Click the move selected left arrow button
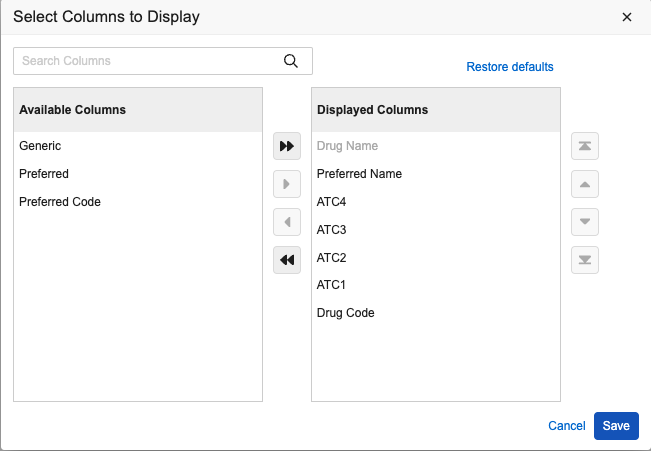This screenshot has height=451, width=651. [x=287, y=222]
